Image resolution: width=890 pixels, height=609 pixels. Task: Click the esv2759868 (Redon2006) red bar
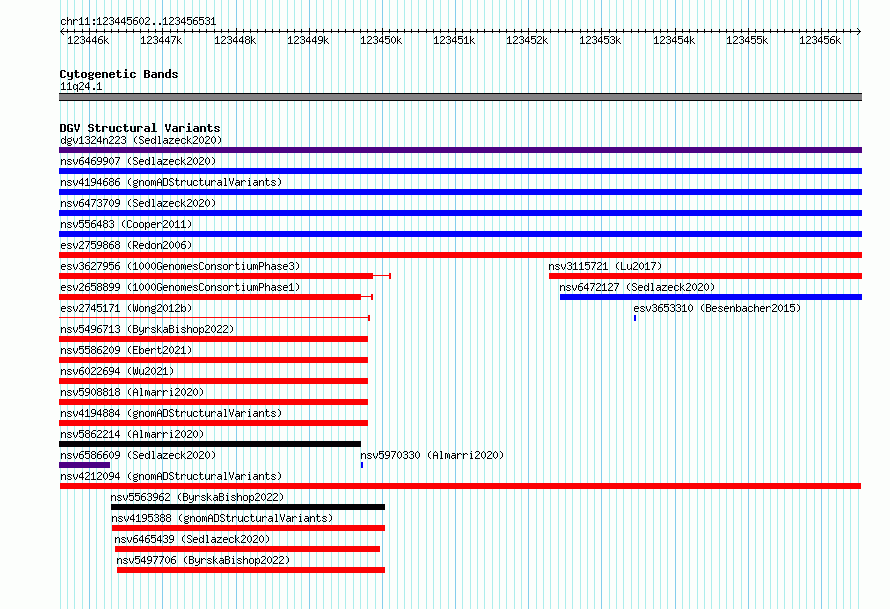460,255
